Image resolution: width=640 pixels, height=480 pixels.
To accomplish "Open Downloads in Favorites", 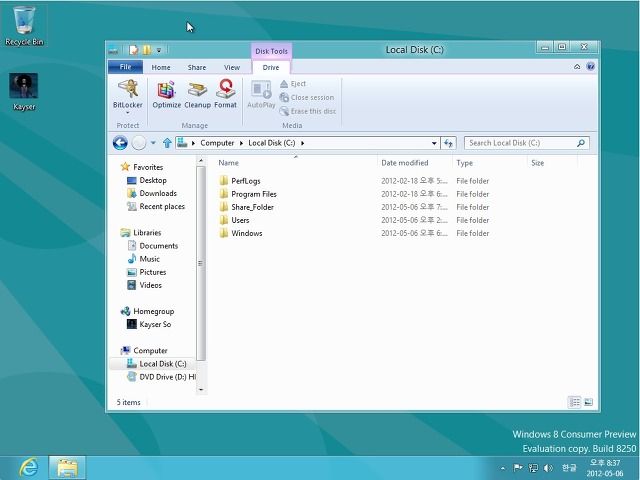I will pos(158,193).
